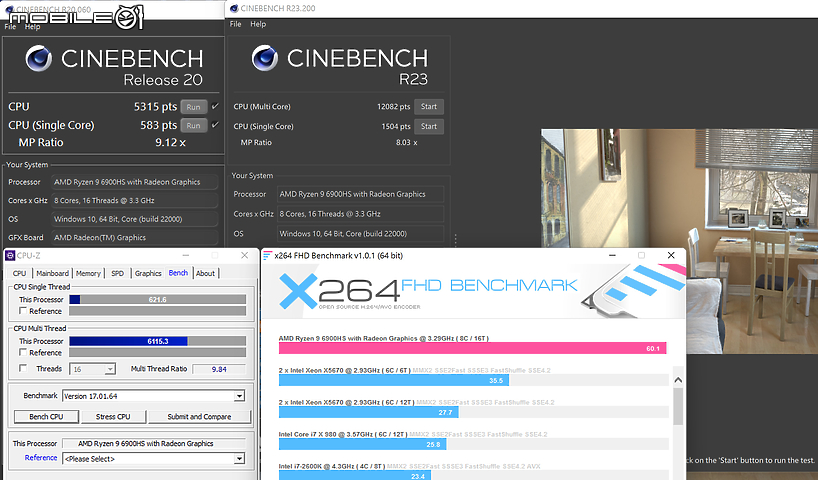Enable Reference checkbox under CPU Single Thread
This screenshot has height=480, width=818.
pos(23,311)
